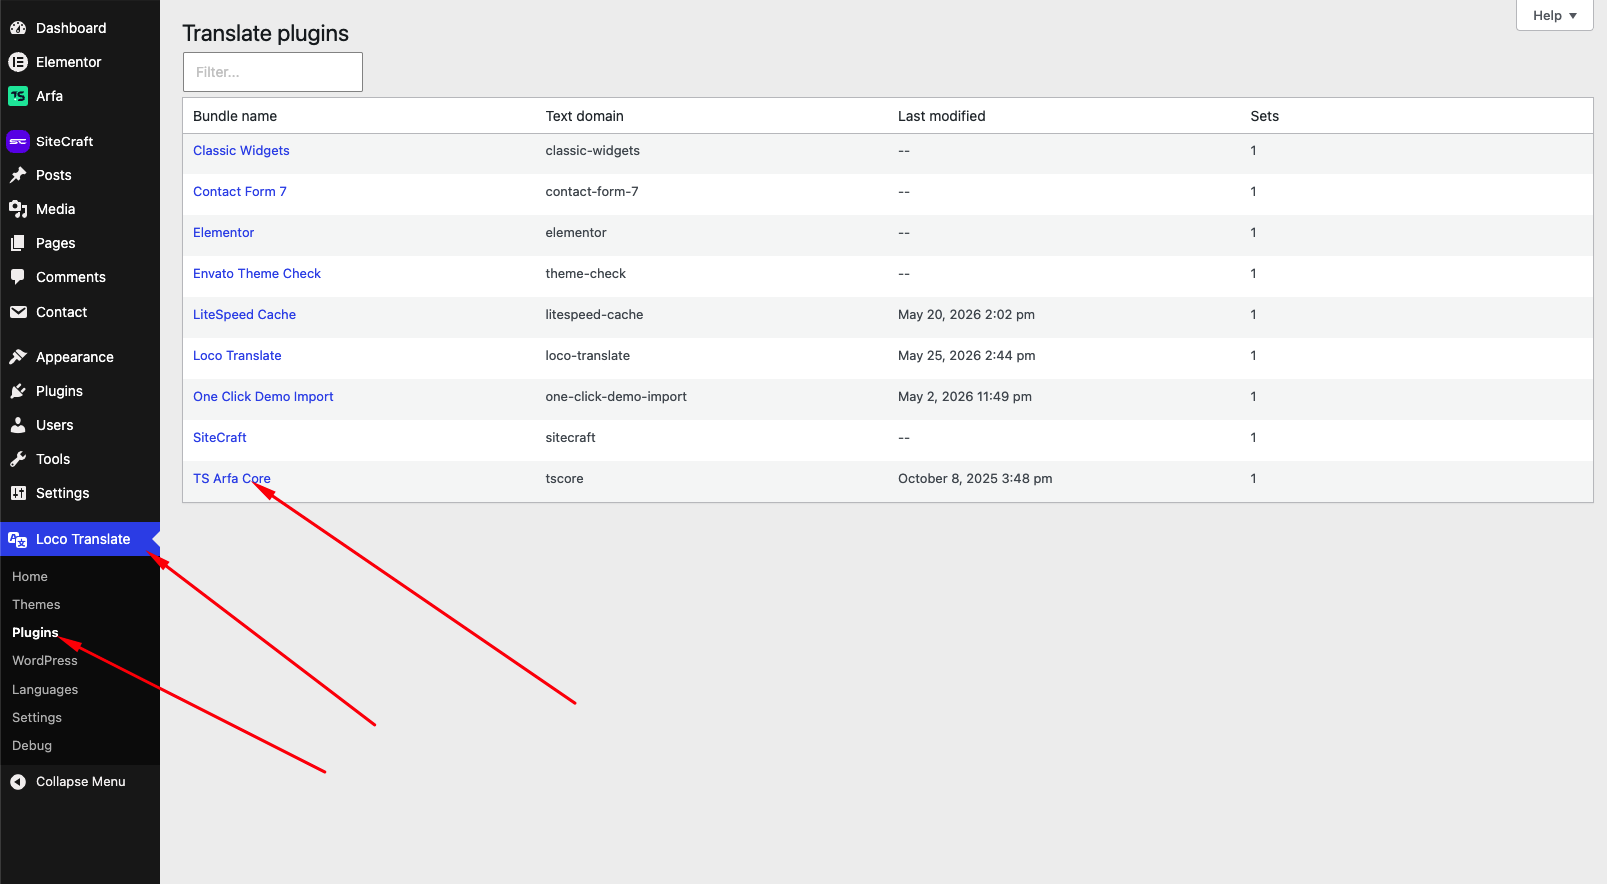
Task: Click the purple SiteCraft icon
Action: pos(18,141)
